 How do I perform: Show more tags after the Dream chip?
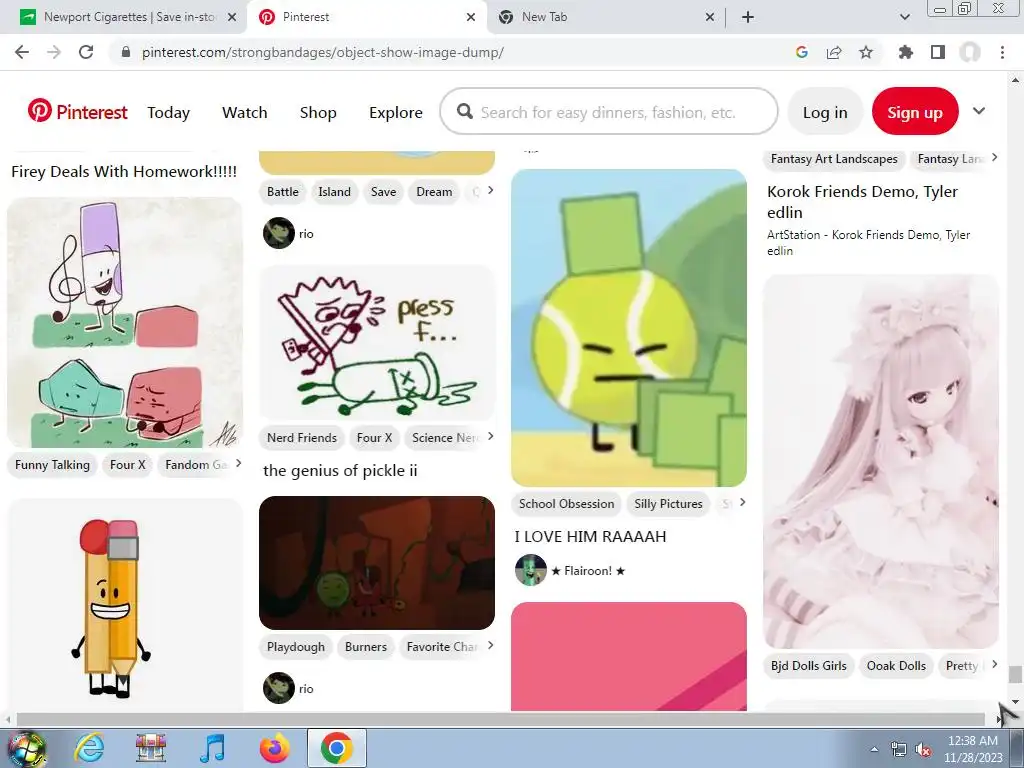click(490, 190)
